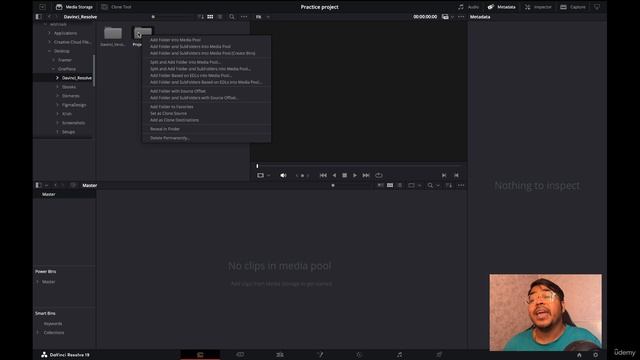Viewport: 640px width, 360px height.
Task: Toggle the Capture panel button
Action: coord(573,7)
